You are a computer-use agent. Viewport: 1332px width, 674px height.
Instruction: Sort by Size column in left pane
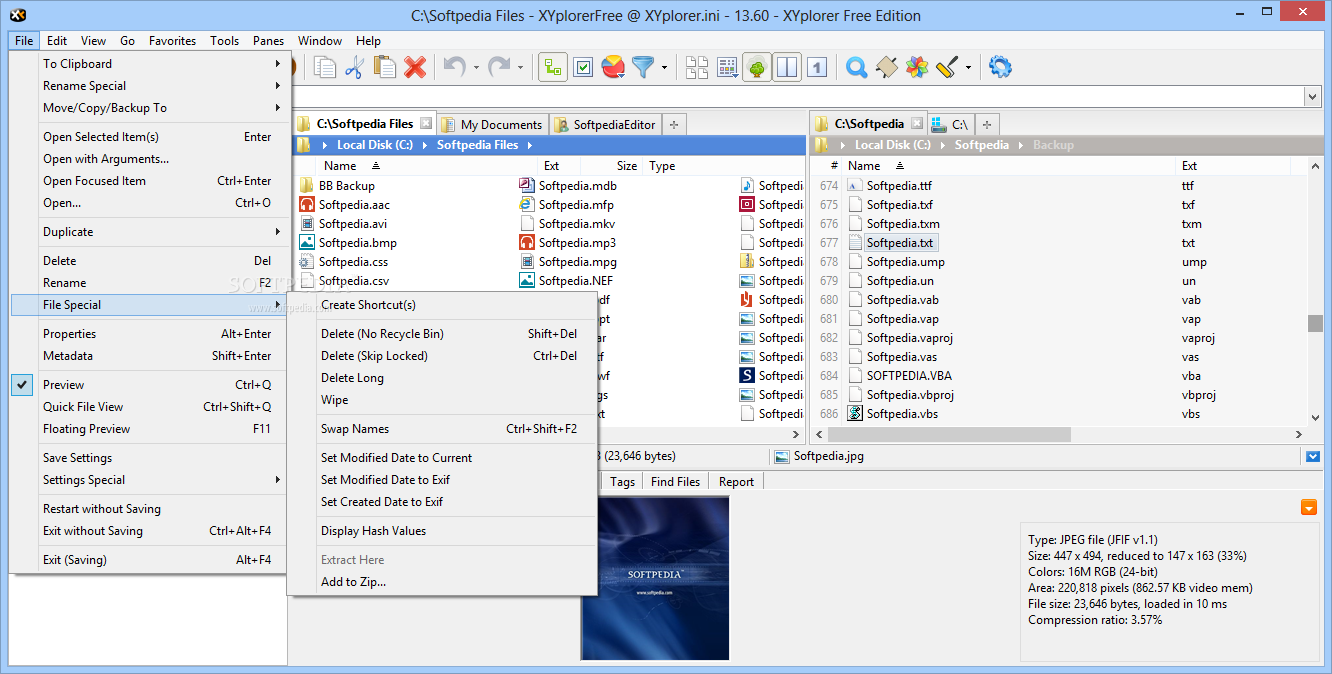[x=626, y=166]
